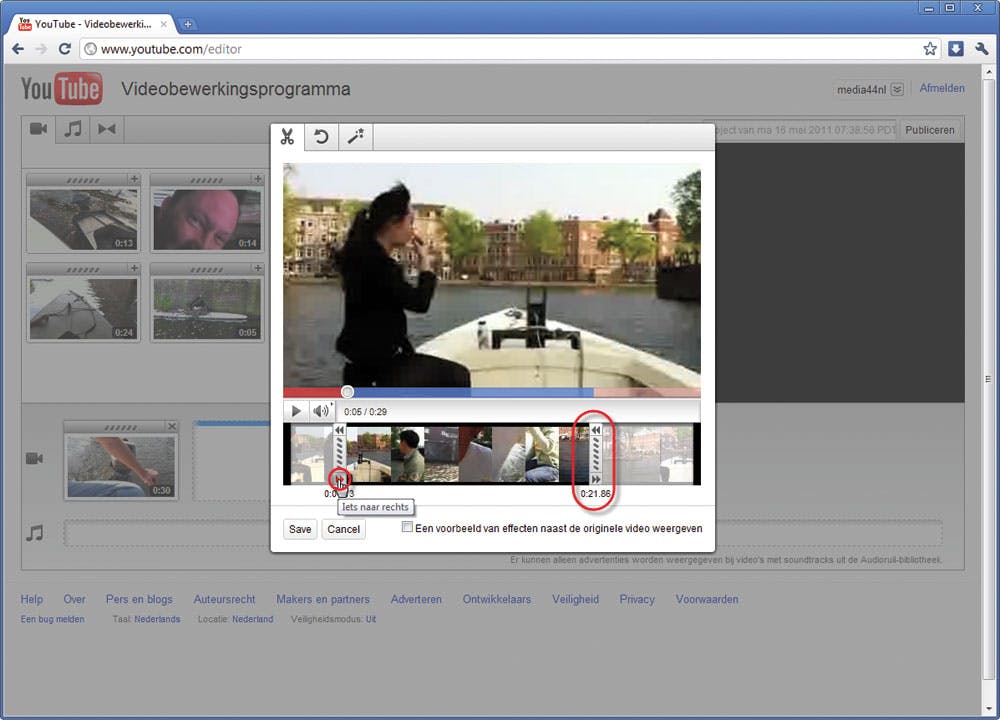Add the 0:05 clip with plus
Image resolution: width=1000 pixels, height=720 pixels.
[x=258, y=268]
